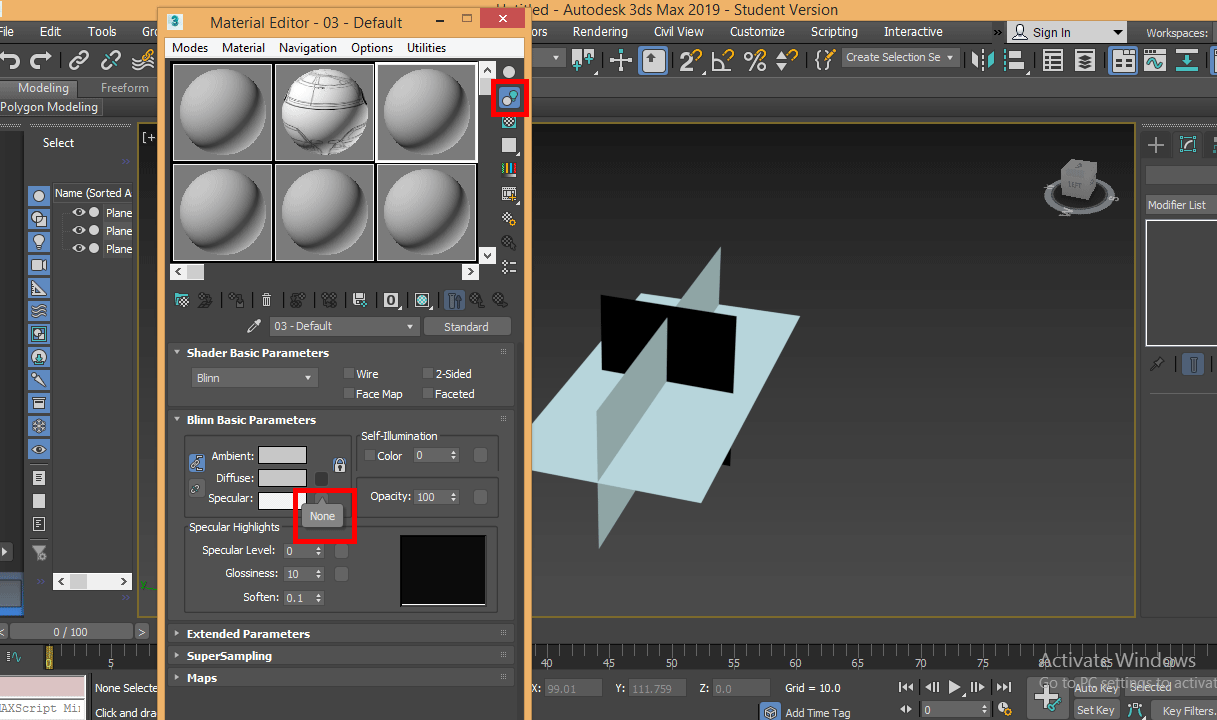Click the Go to Parent icon

click(x=477, y=300)
